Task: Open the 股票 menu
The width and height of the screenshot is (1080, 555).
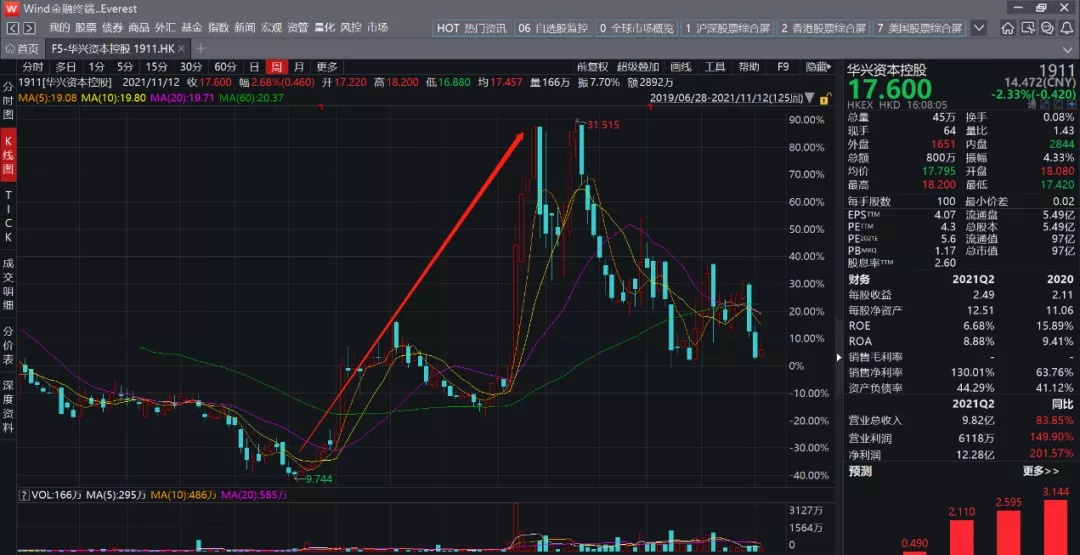Action: pos(86,28)
